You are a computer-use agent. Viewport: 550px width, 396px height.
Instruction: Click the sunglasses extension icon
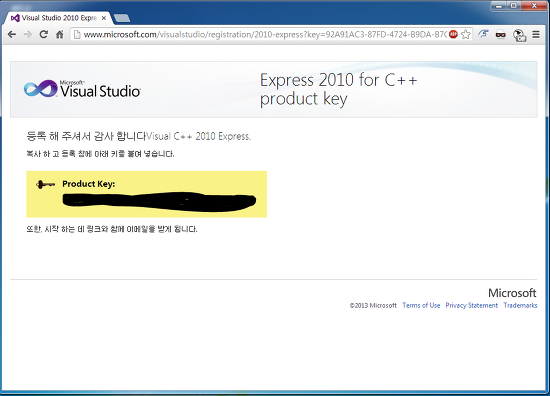(501, 34)
